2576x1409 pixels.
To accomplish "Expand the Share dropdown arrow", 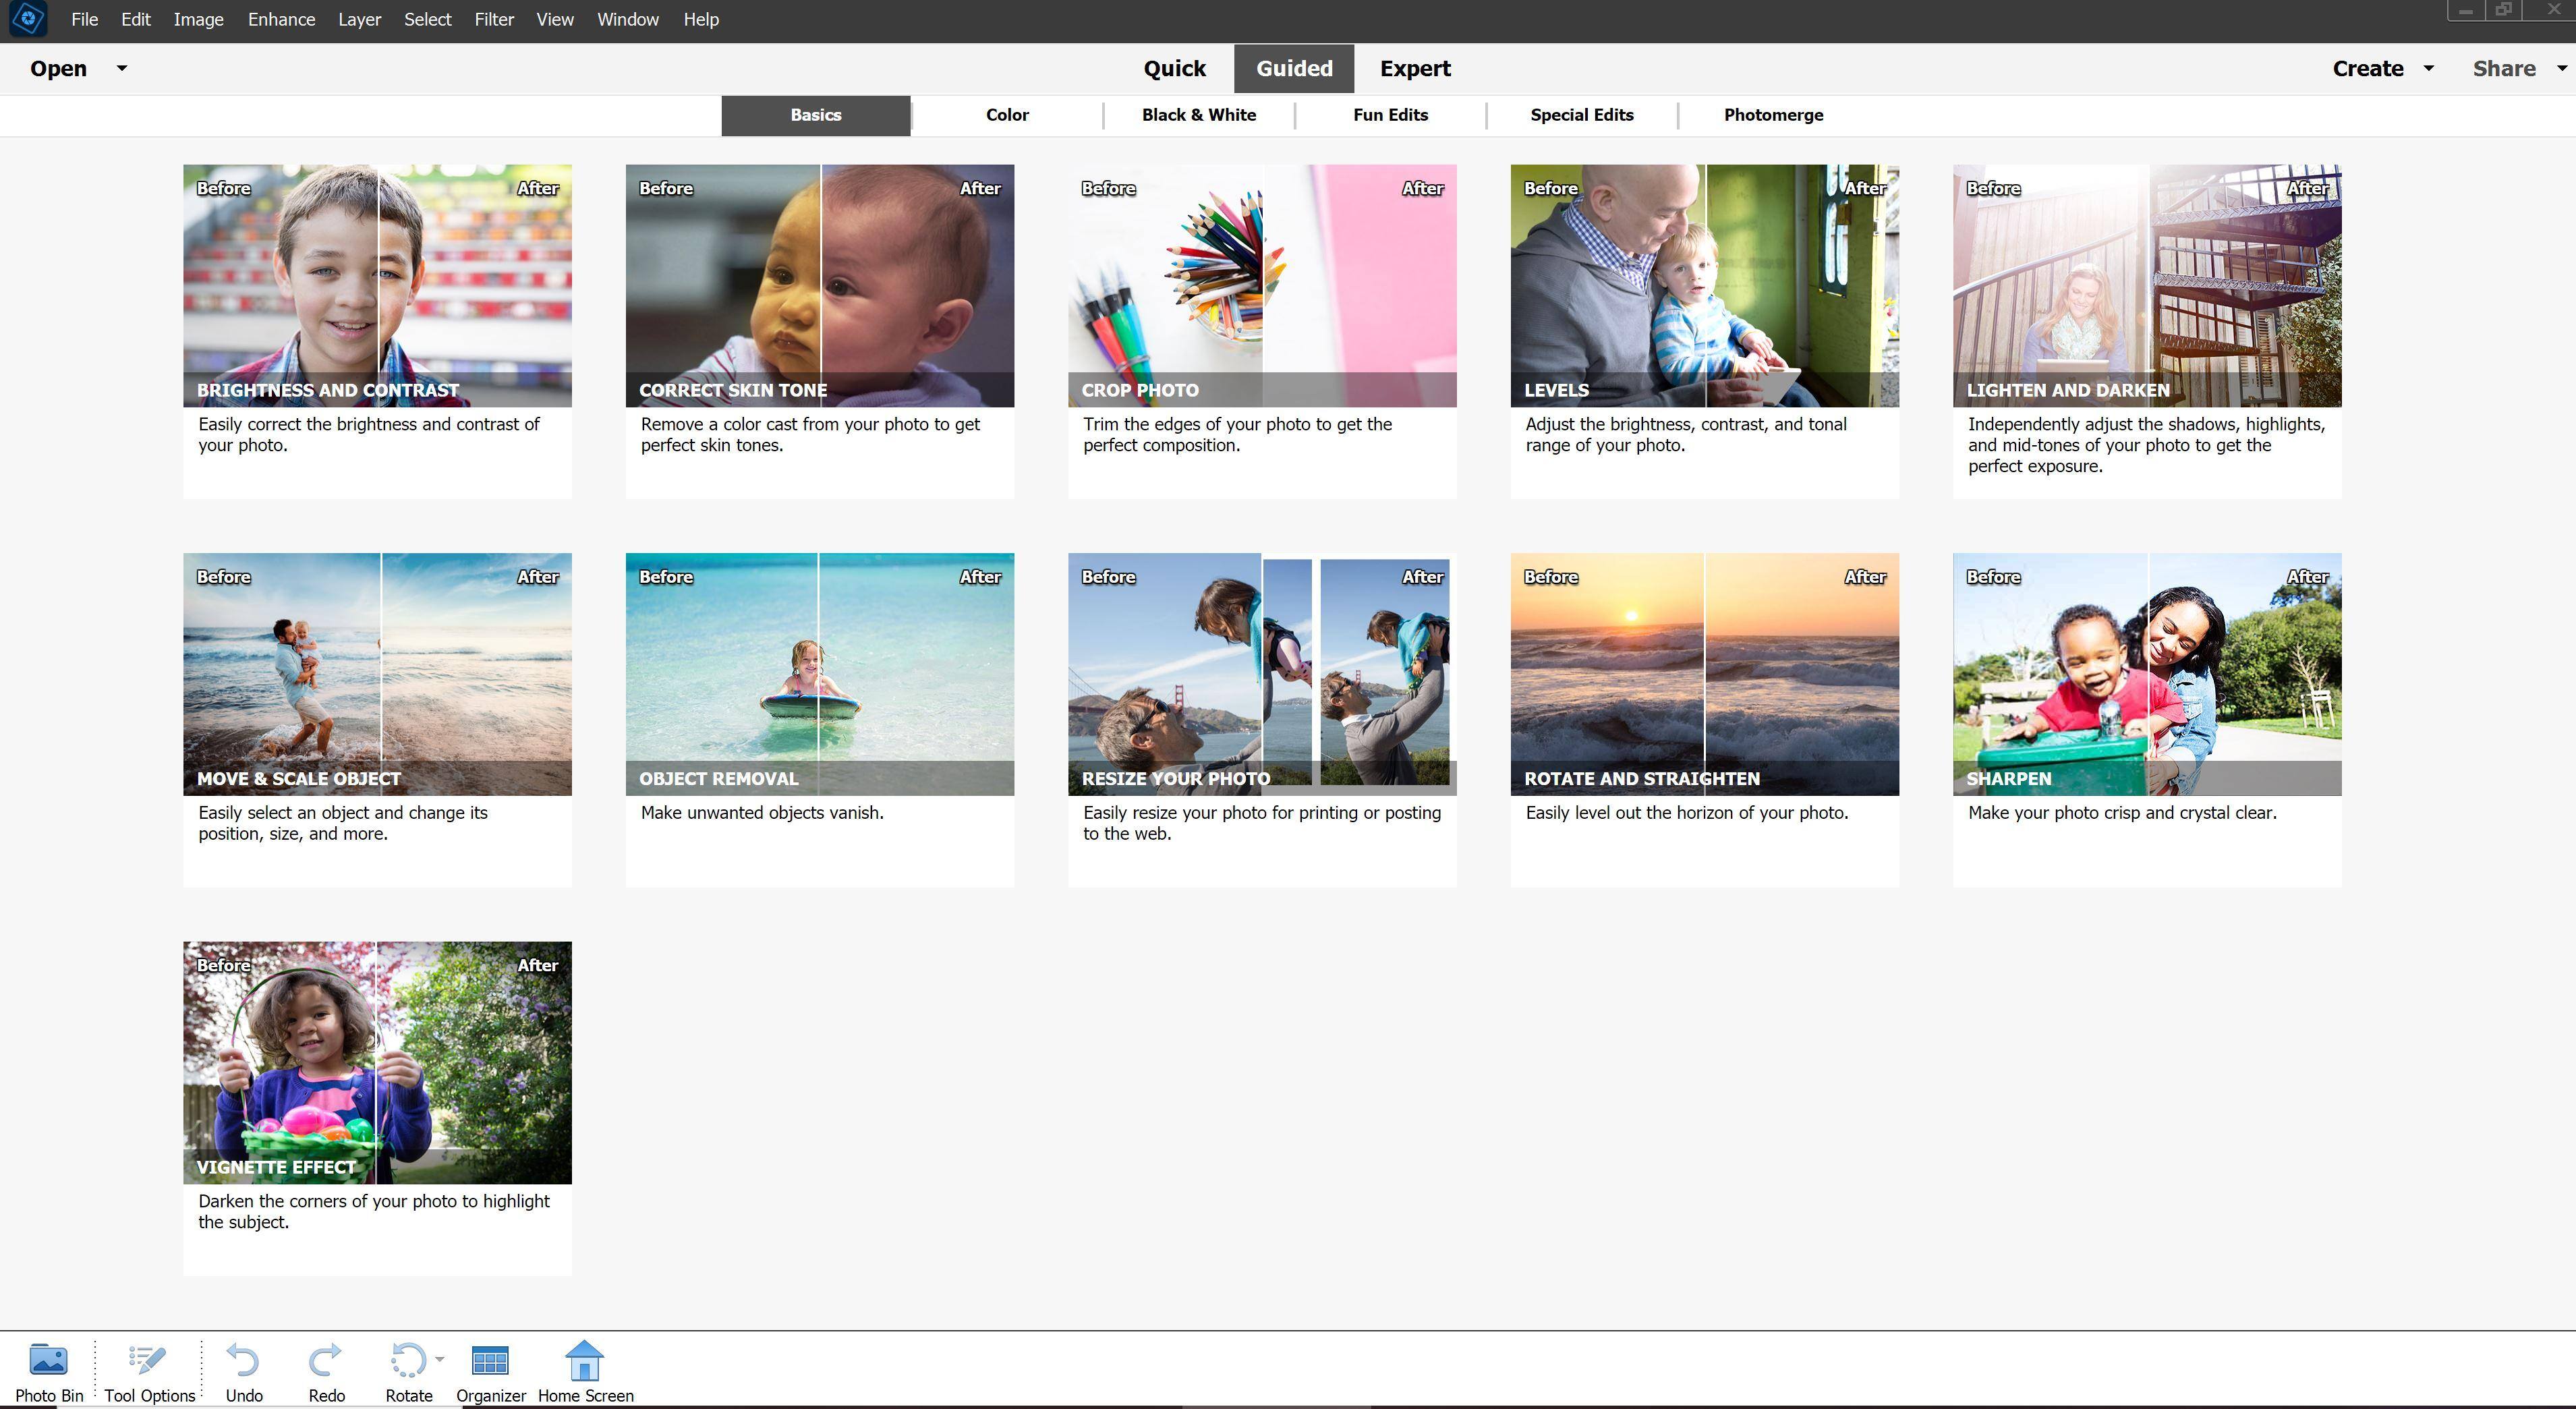I will tap(2561, 68).
